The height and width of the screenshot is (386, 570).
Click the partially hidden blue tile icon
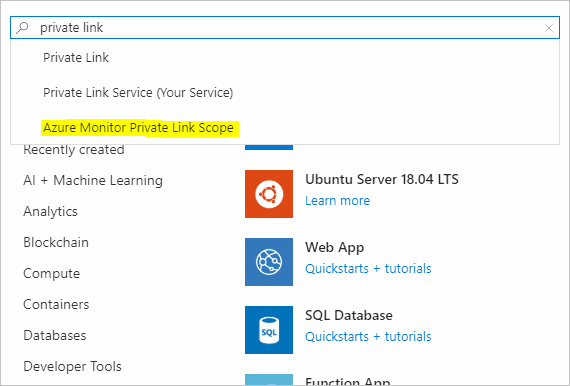click(269, 147)
